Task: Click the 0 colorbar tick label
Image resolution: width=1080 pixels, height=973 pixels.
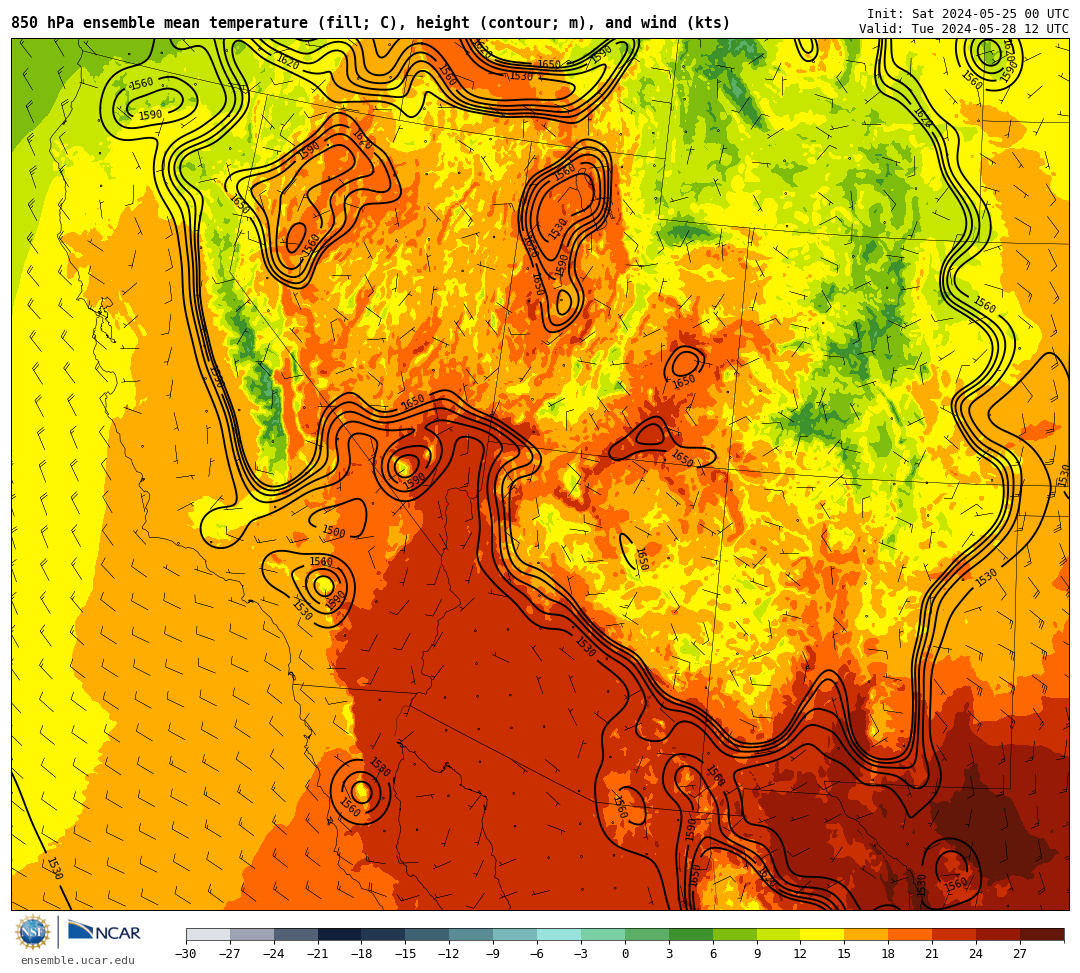Action: click(625, 954)
